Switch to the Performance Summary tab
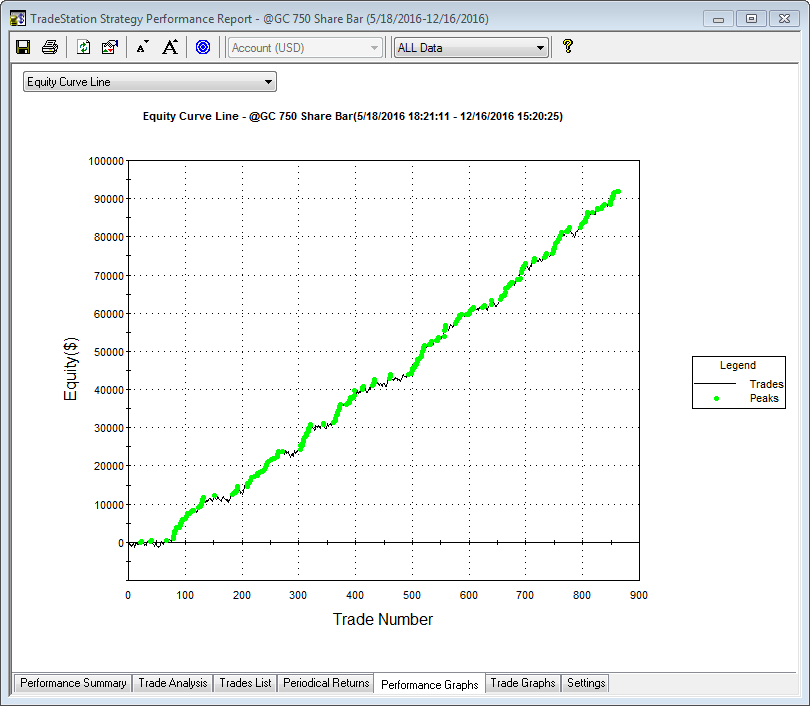The image size is (810, 706). coord(73,683)
